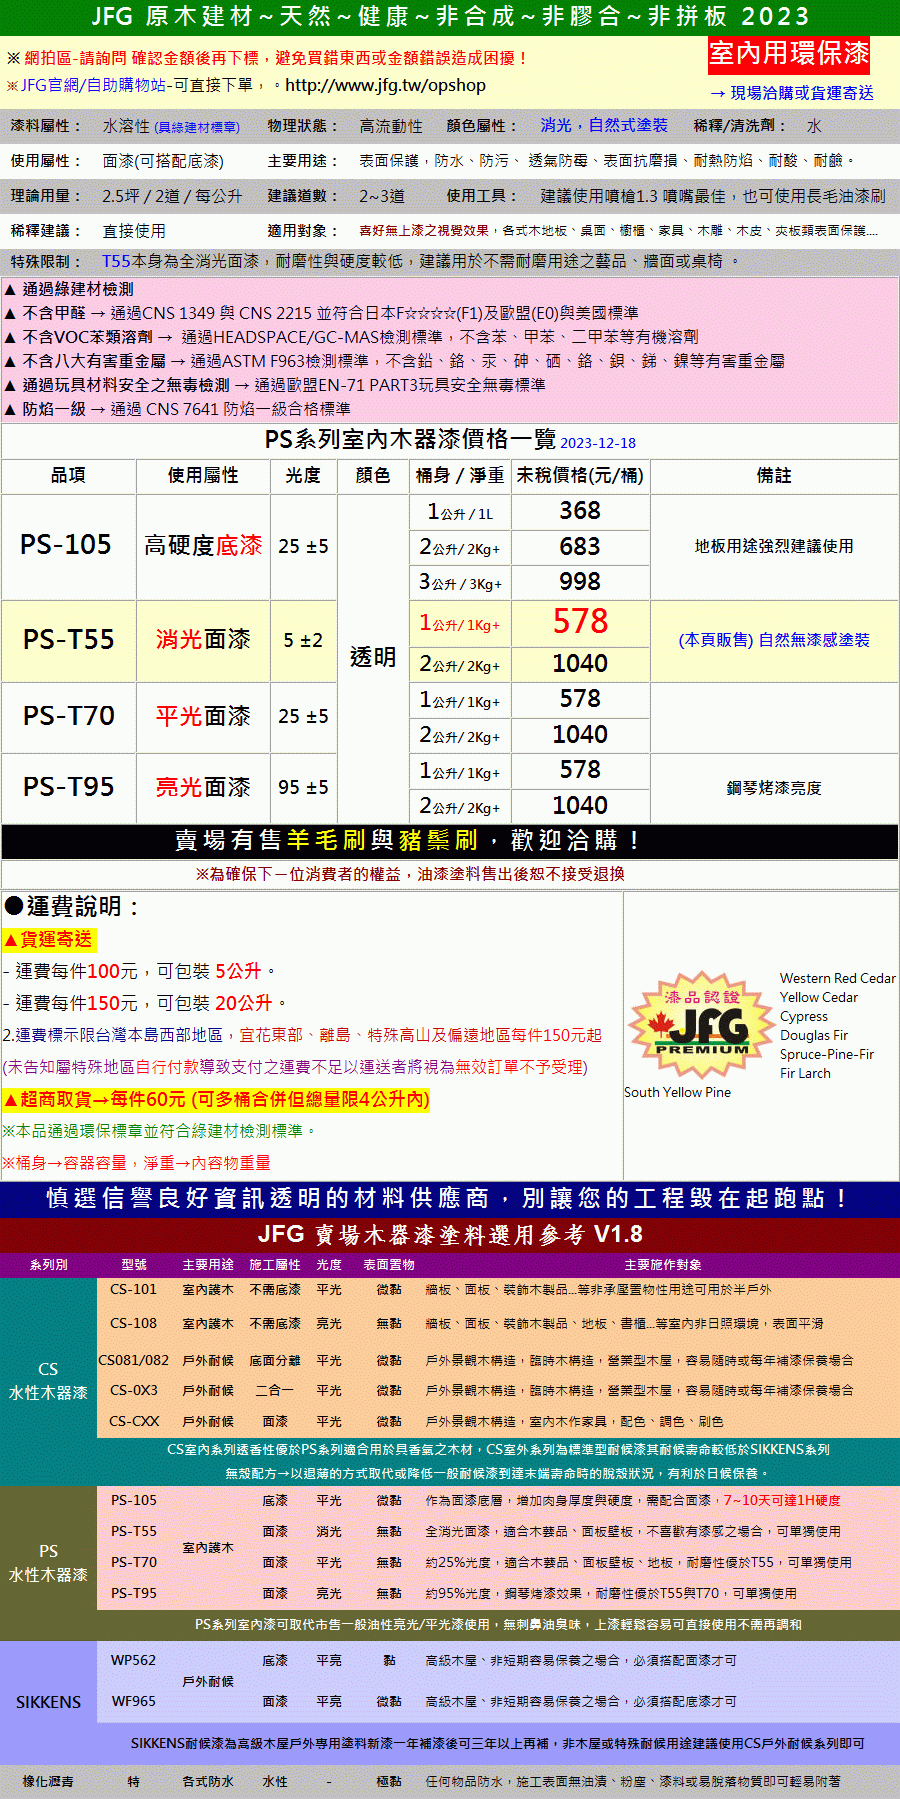Viewport: 900px width, 1799px height.
Task: Click South Yellow Pine text
Action: (677, 1092)
